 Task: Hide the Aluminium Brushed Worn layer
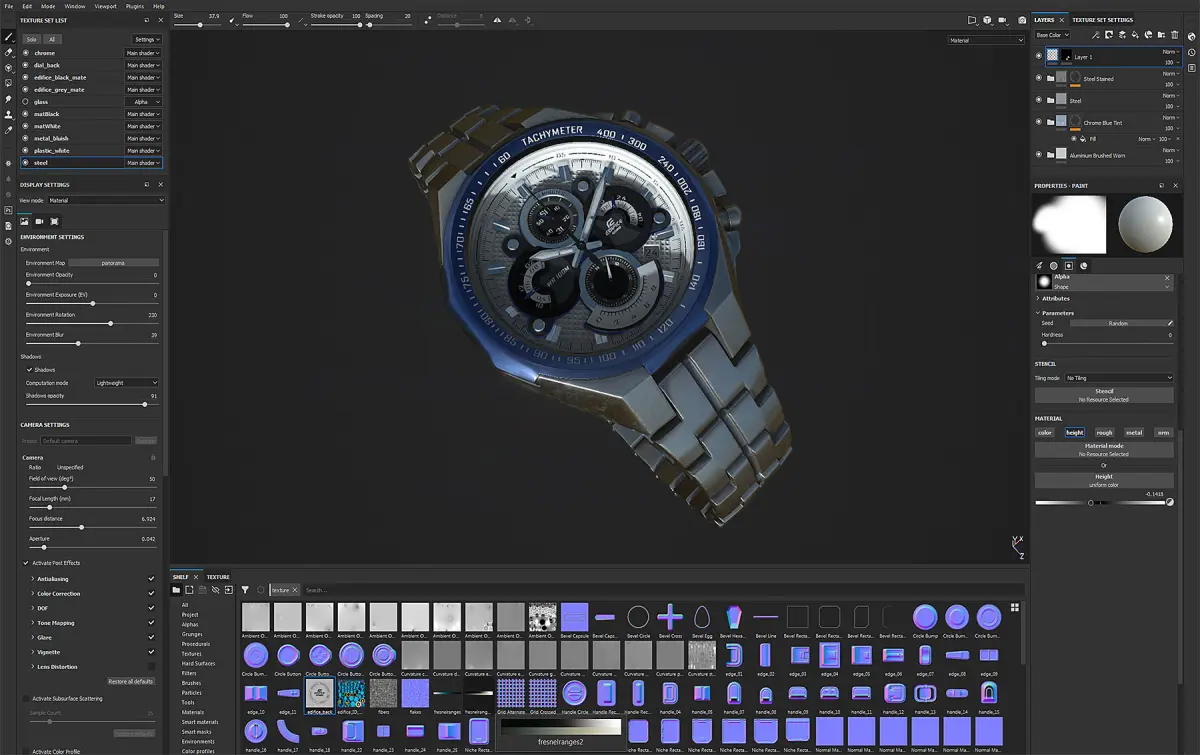pos(1039,155)
